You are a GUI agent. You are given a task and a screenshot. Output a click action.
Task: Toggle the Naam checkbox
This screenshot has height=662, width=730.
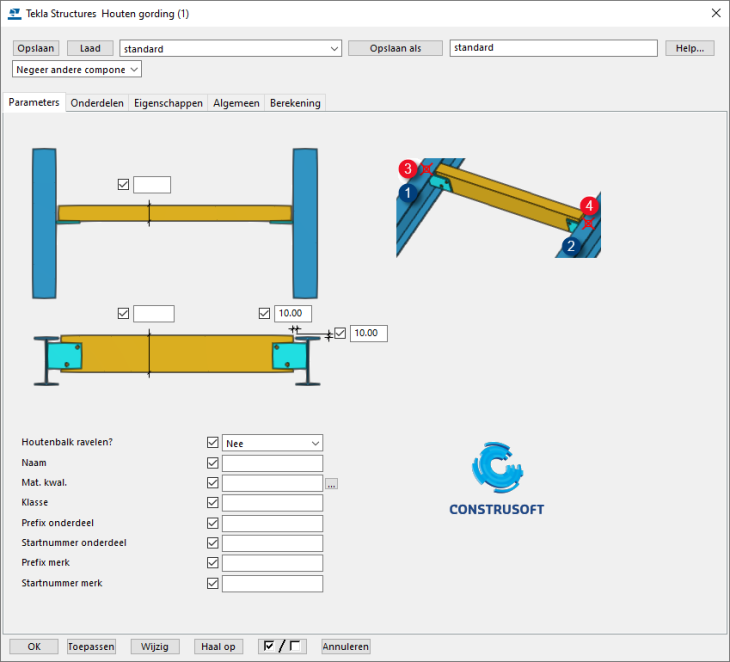click(212, 463)
